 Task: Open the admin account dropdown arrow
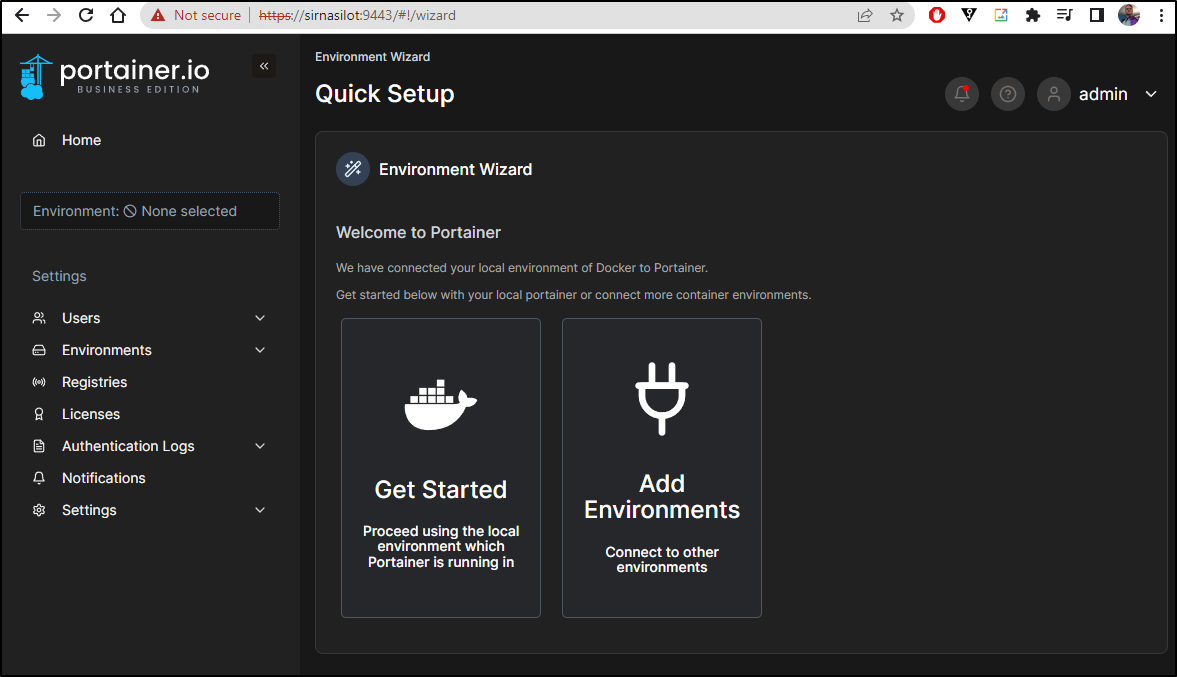click(x=1151, y=94)
